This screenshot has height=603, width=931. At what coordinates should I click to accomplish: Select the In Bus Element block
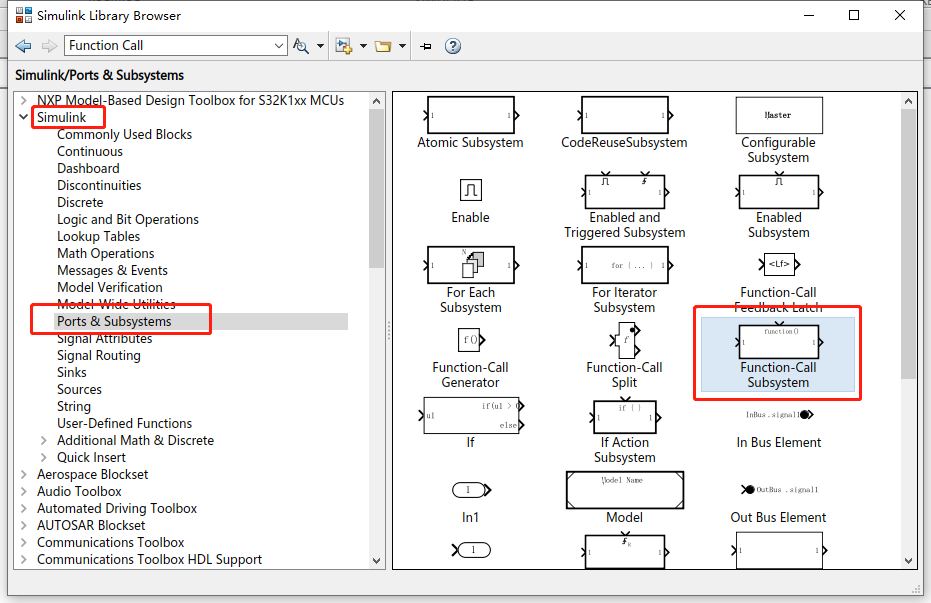tap(778, 415)
